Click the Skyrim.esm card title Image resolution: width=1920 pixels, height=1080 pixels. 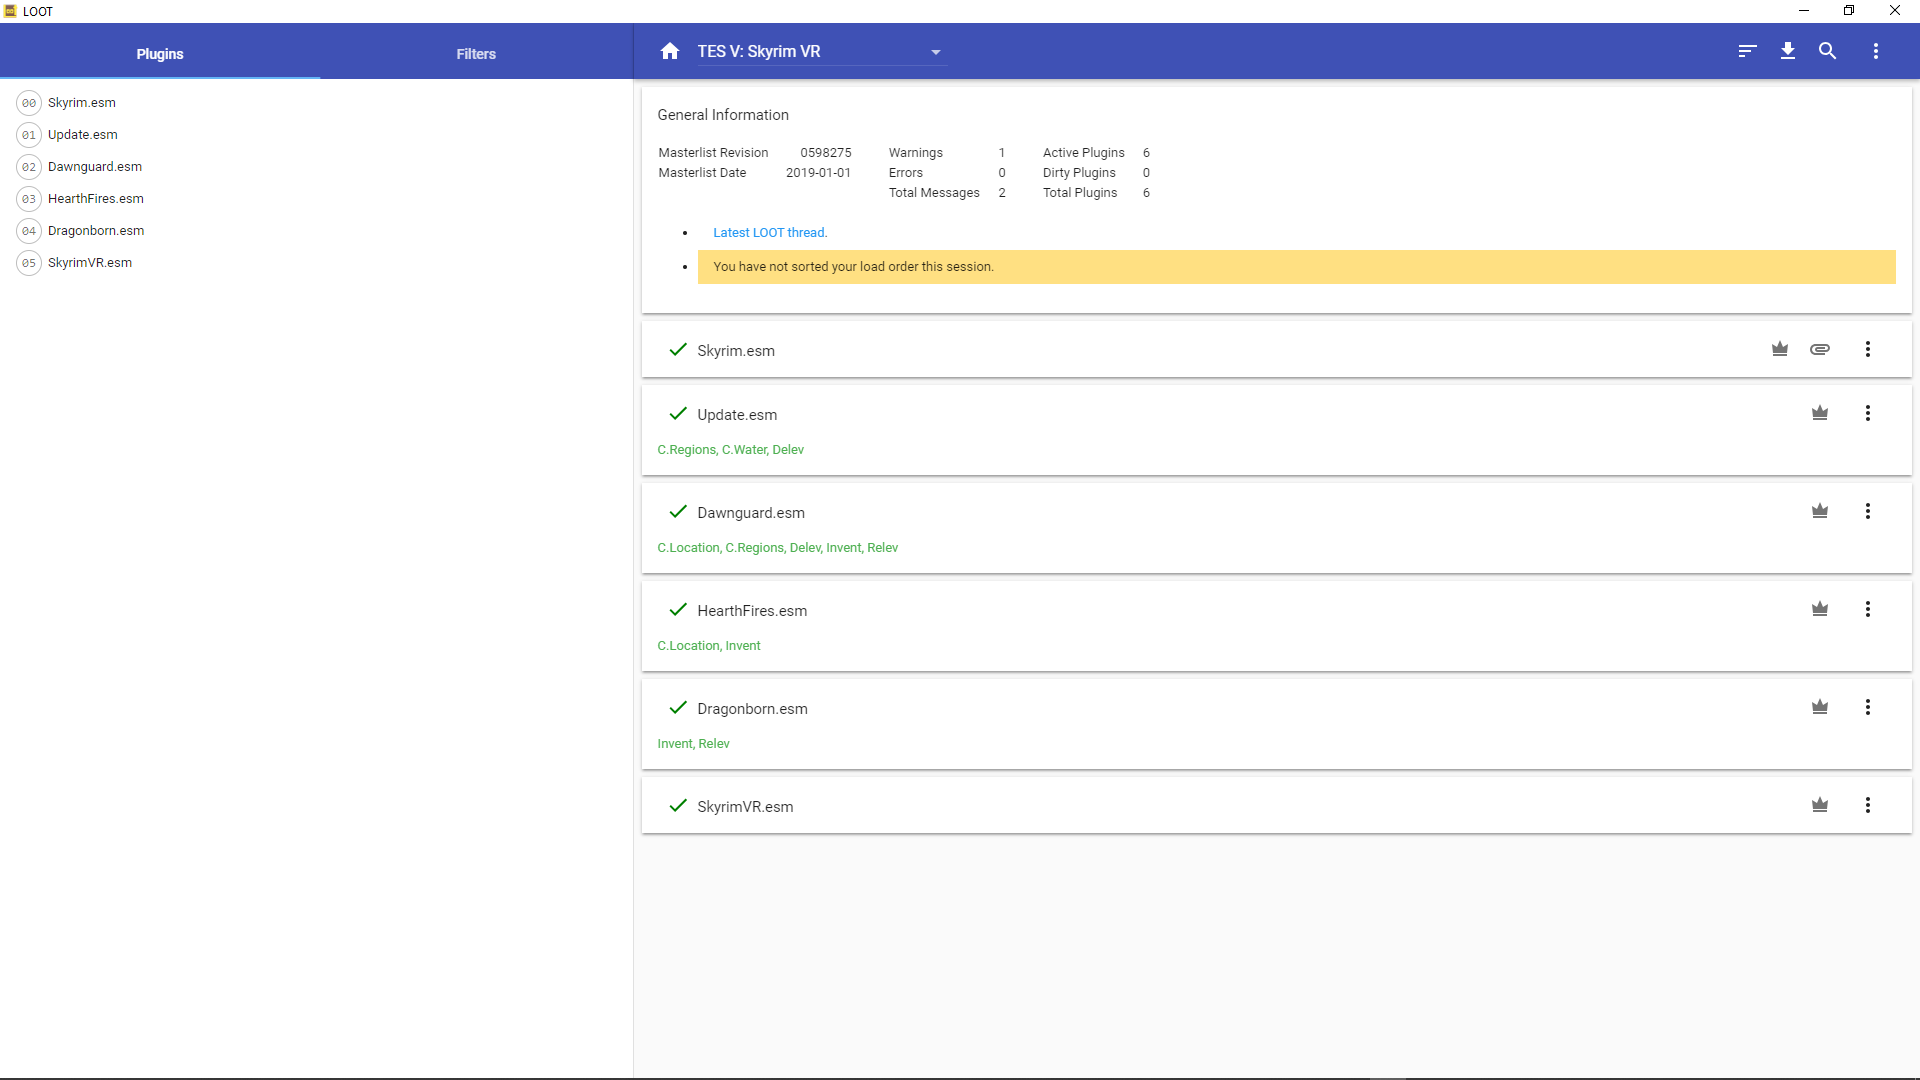coord(736,351)
